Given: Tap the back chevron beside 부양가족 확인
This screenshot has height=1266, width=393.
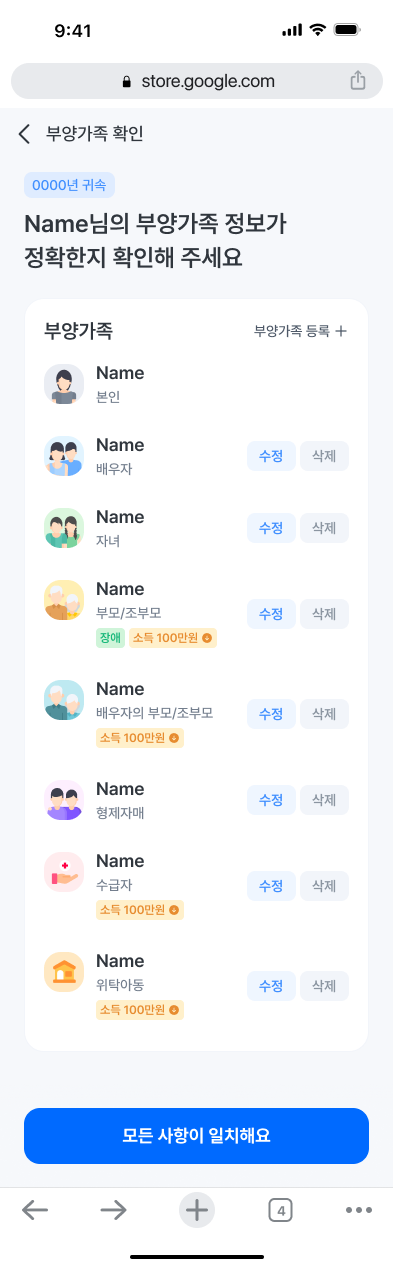Looking at the screenshot, I should [24, 134].
